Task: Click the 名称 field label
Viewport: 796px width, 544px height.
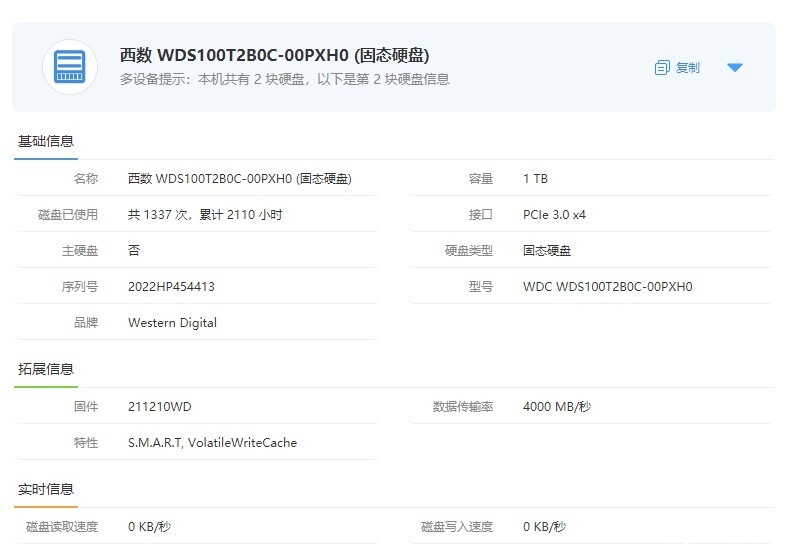Action: [x=86, y=179]
